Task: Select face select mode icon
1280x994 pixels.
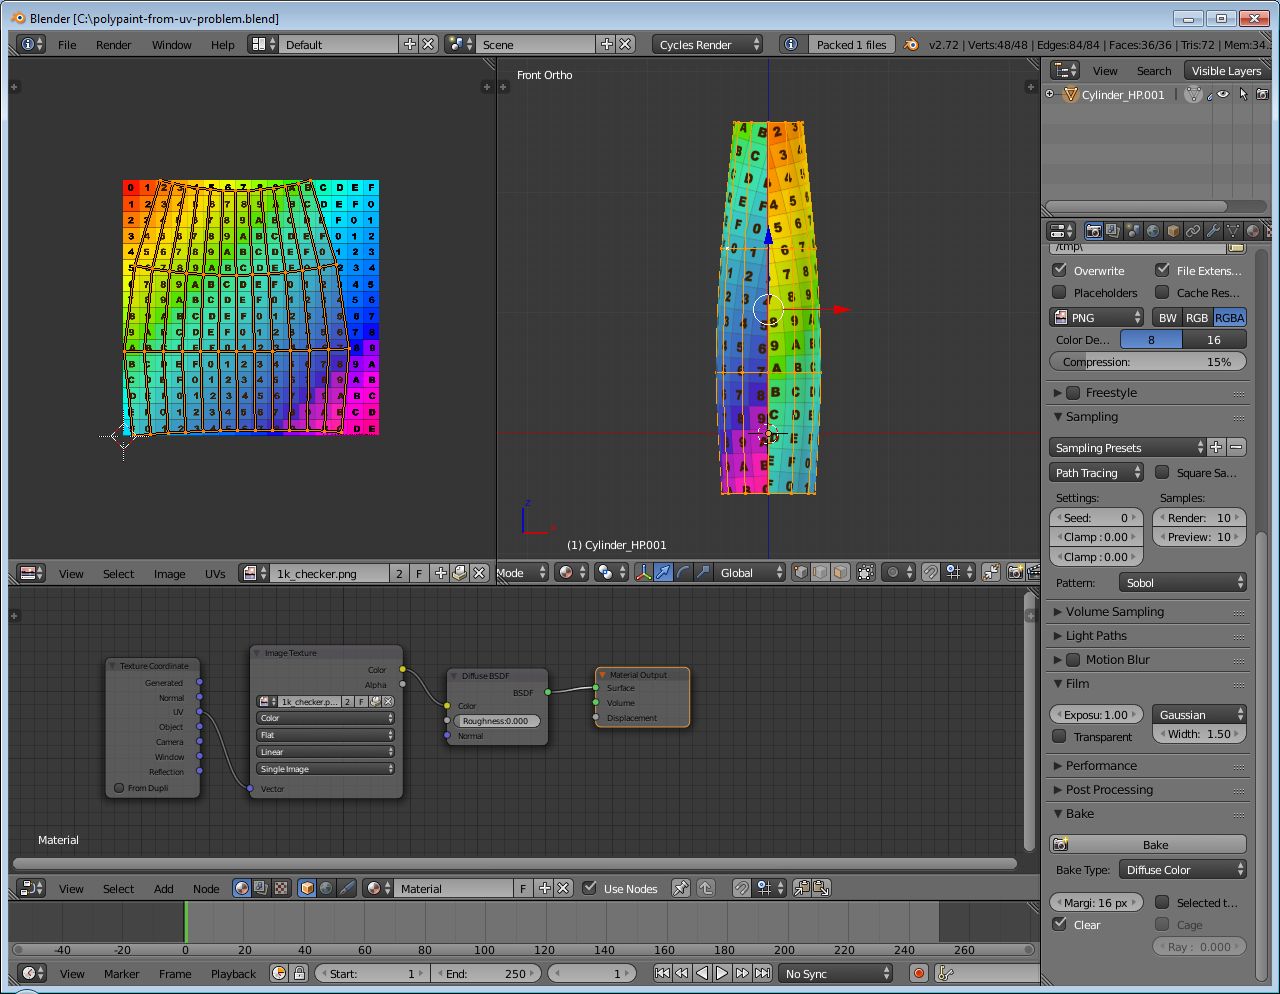Action: click(840, 572)
